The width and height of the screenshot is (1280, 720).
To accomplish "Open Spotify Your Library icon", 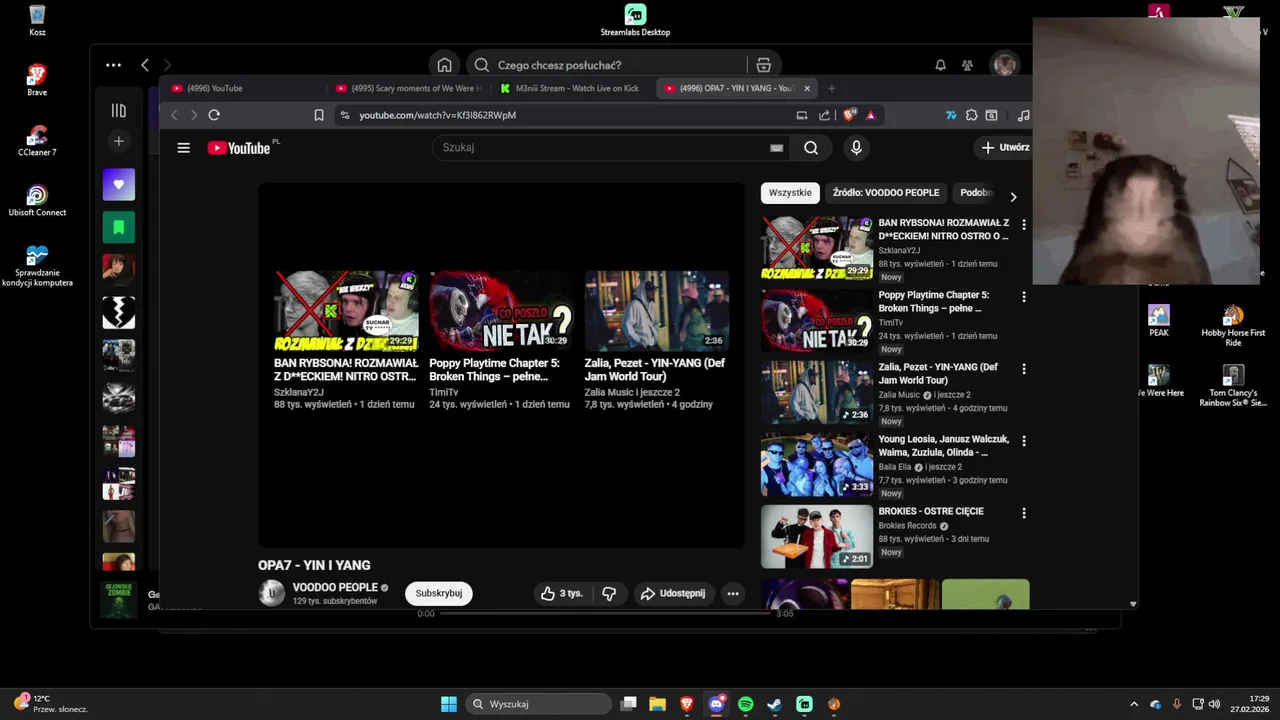I will click(x=118, y=111).
